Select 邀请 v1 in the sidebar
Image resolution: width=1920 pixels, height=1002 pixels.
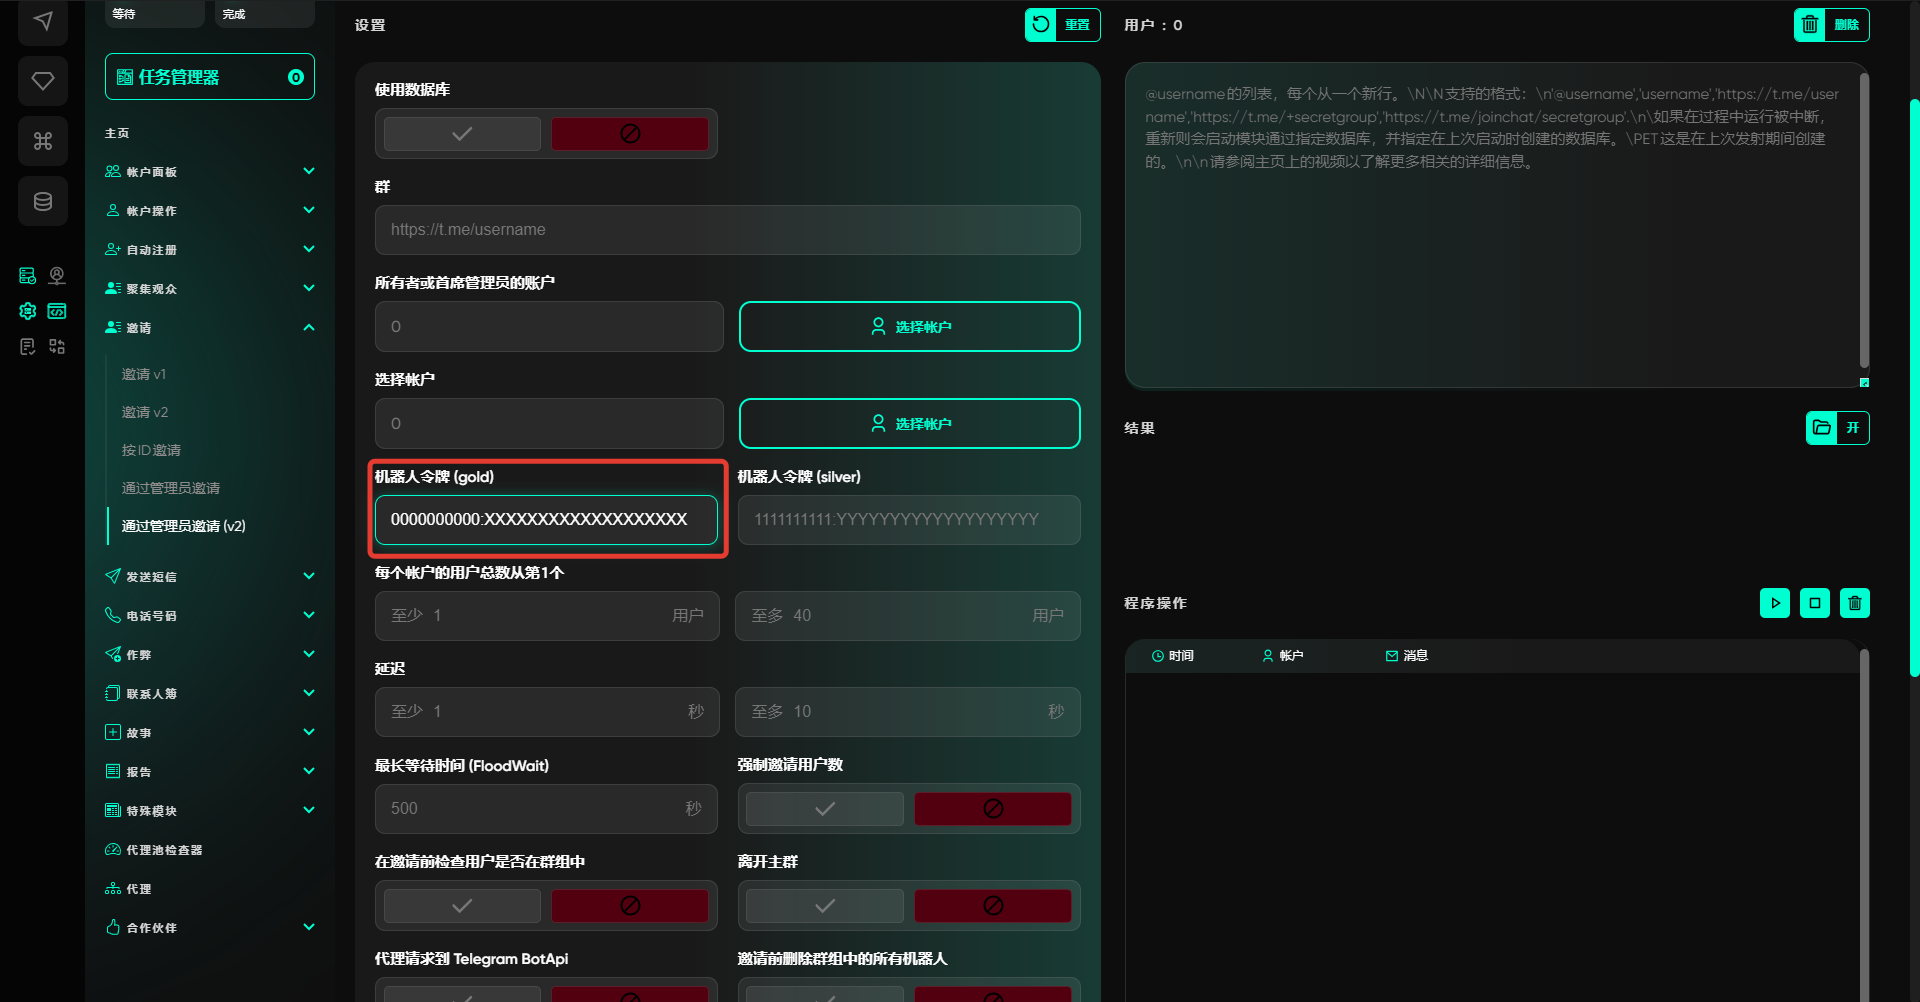tap(144, 374)
